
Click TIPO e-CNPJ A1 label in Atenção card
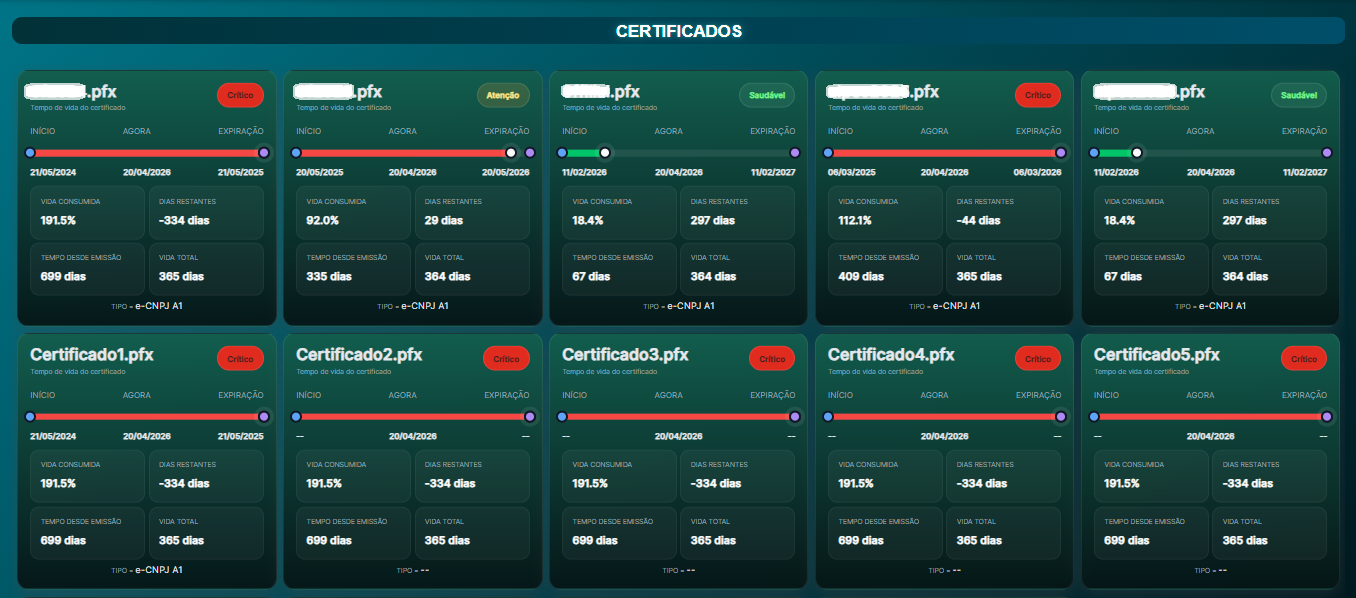pyautogui.click(x=413, y=306)
